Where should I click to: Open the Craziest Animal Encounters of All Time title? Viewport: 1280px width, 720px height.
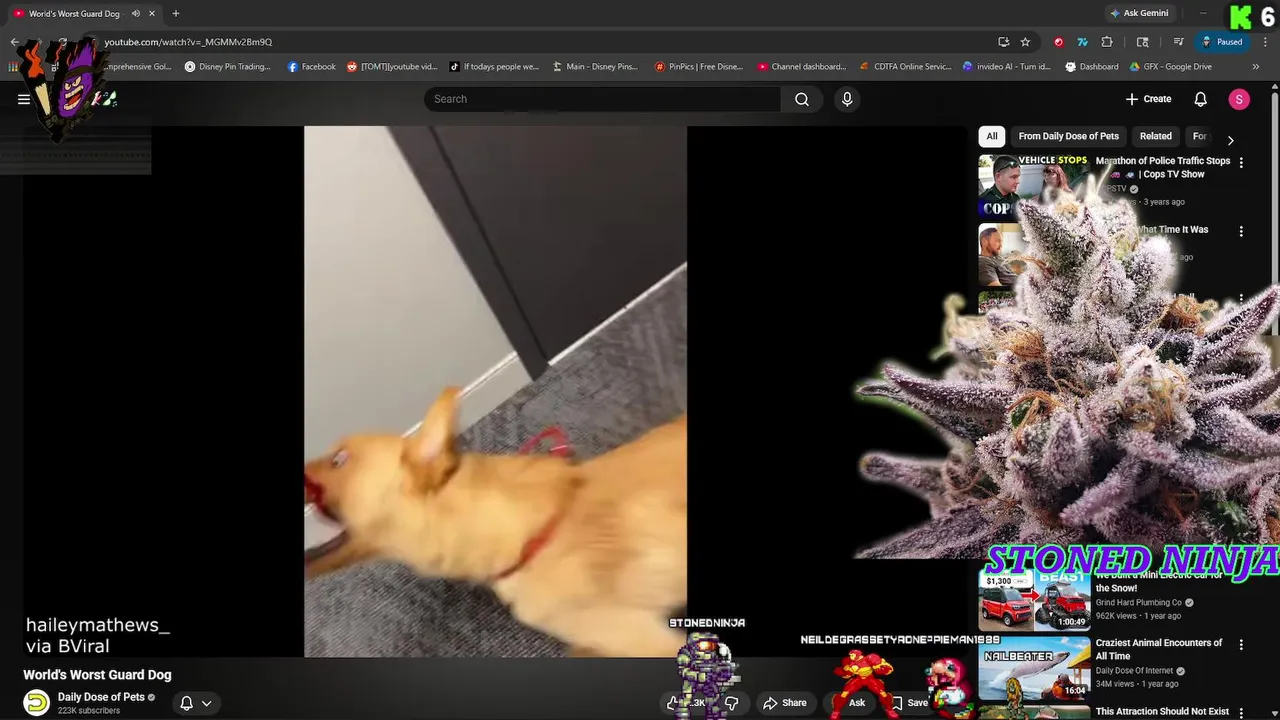(1159, 650)
